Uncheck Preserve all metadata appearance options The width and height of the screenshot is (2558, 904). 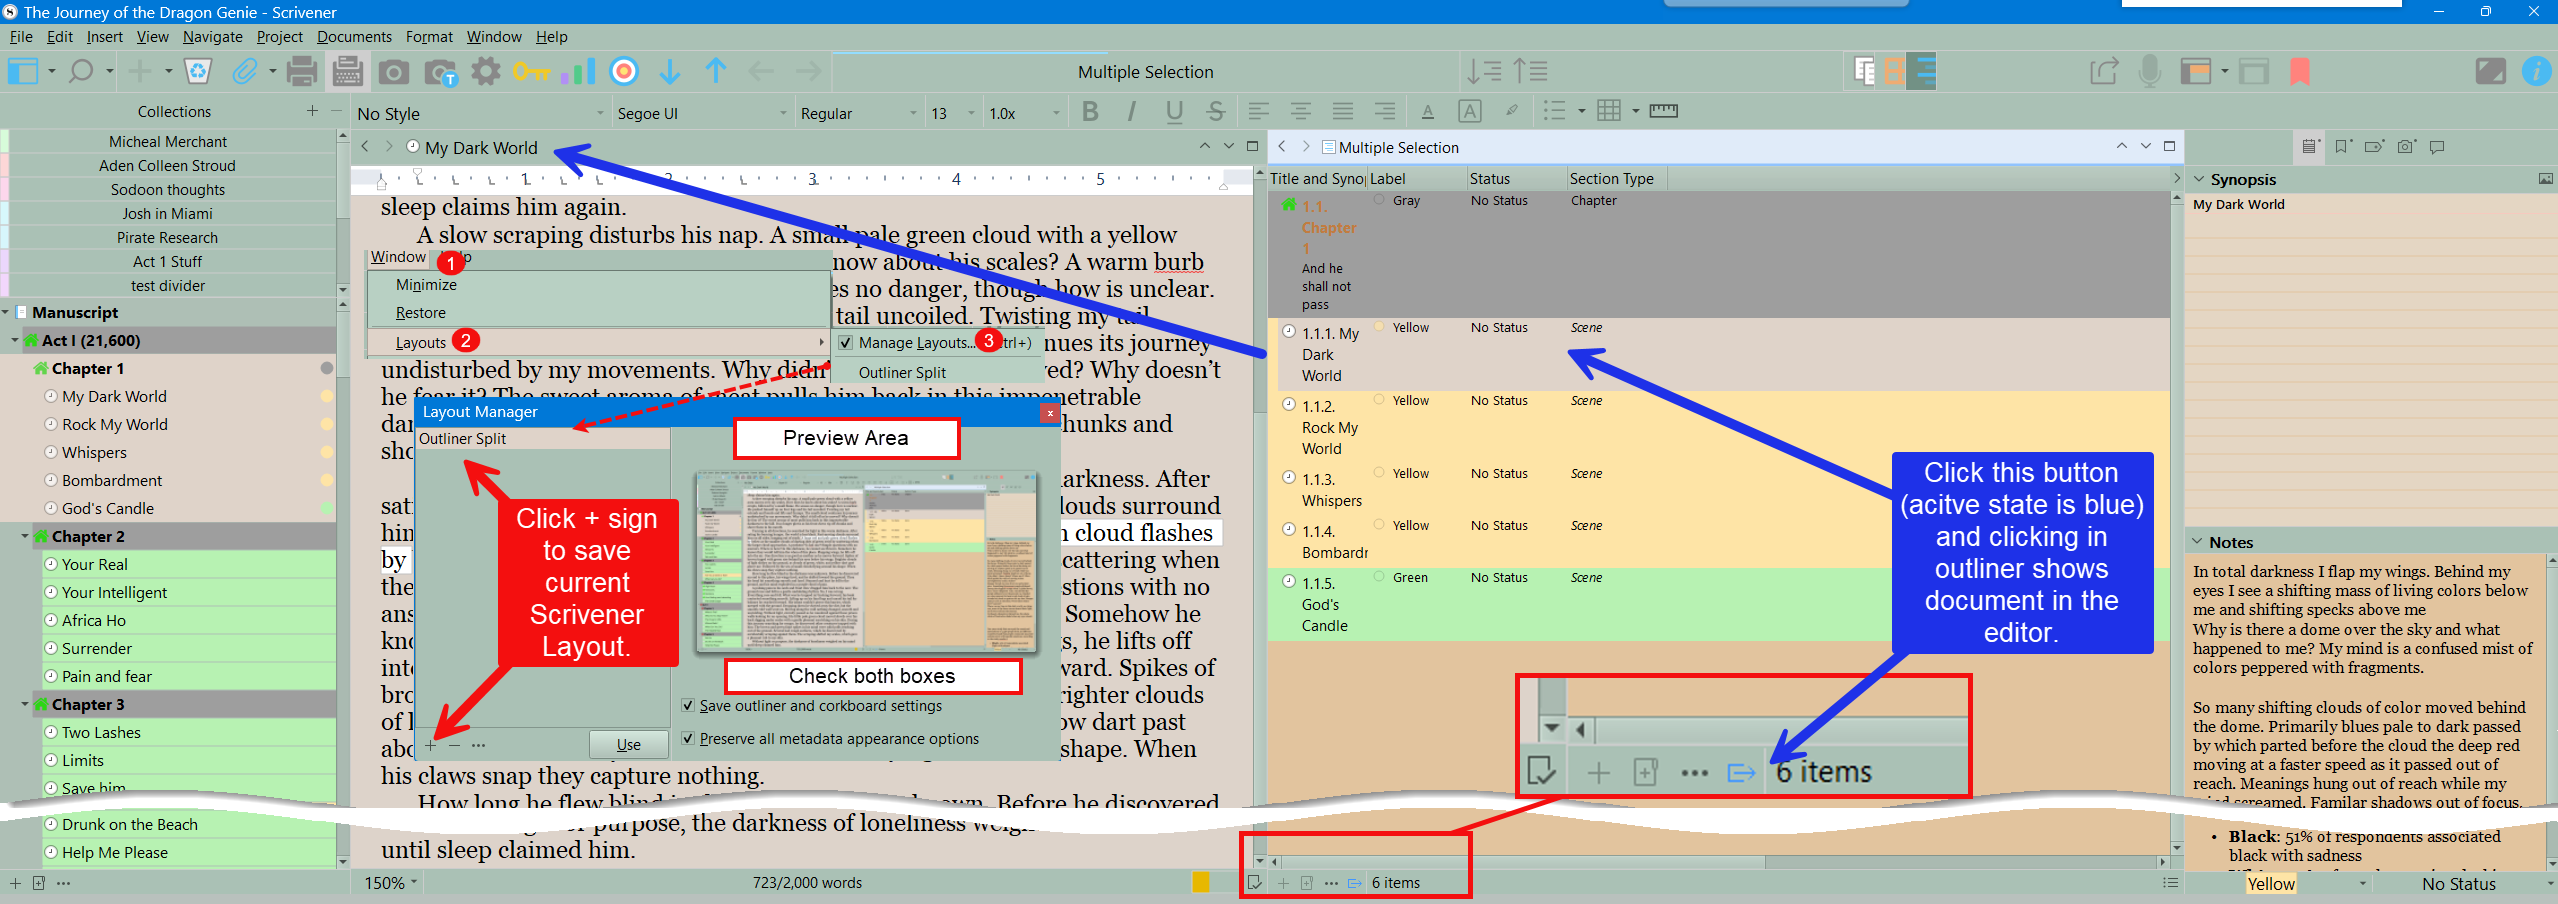tap(688, 739)
